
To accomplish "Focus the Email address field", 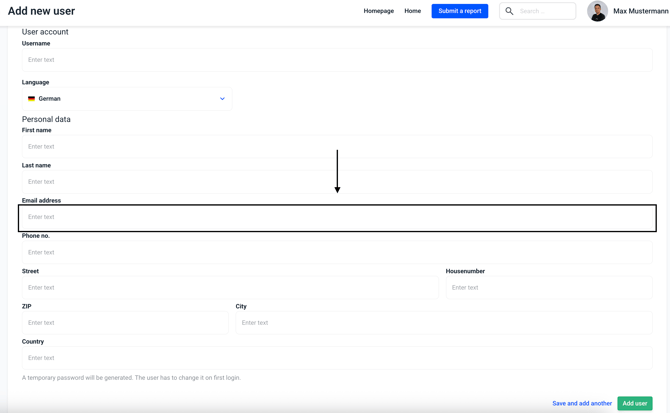I will [336, 217].
